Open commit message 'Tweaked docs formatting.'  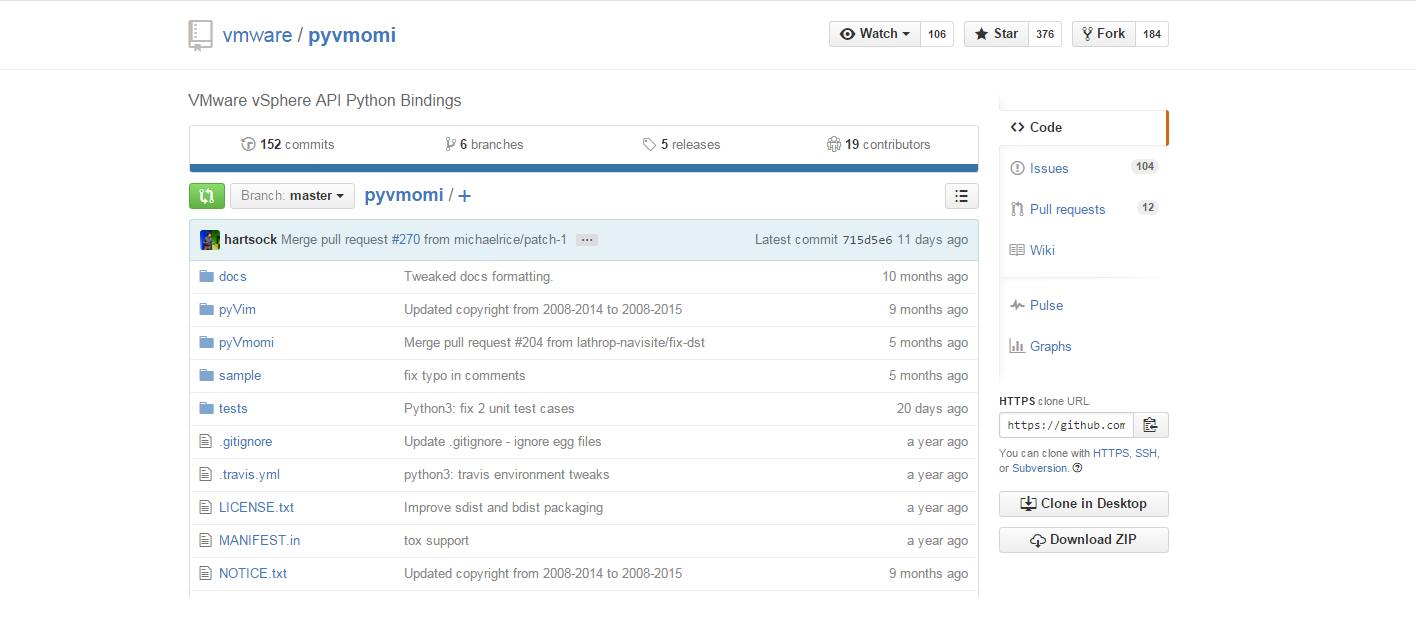478,276
